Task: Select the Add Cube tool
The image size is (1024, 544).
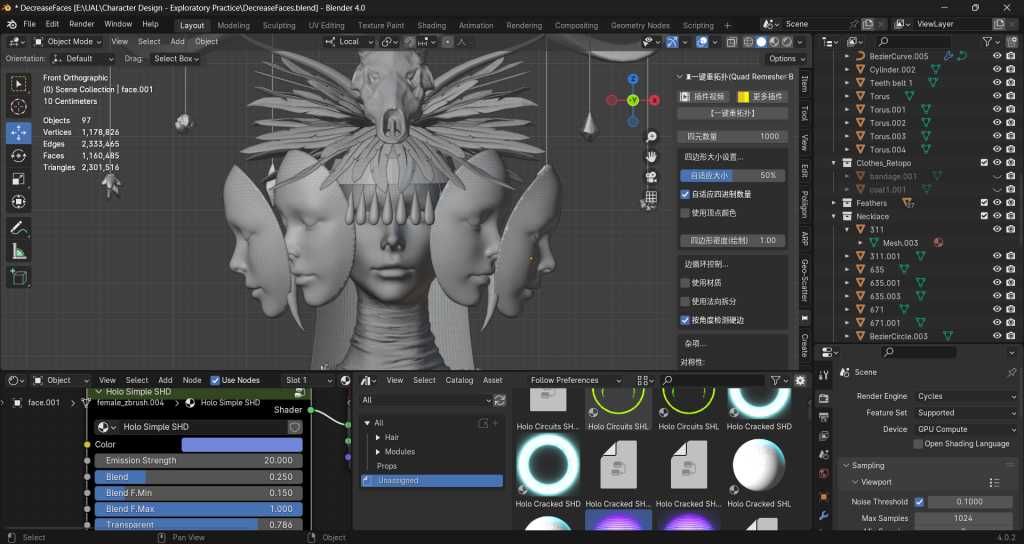Action: click(x=18, y=277)
